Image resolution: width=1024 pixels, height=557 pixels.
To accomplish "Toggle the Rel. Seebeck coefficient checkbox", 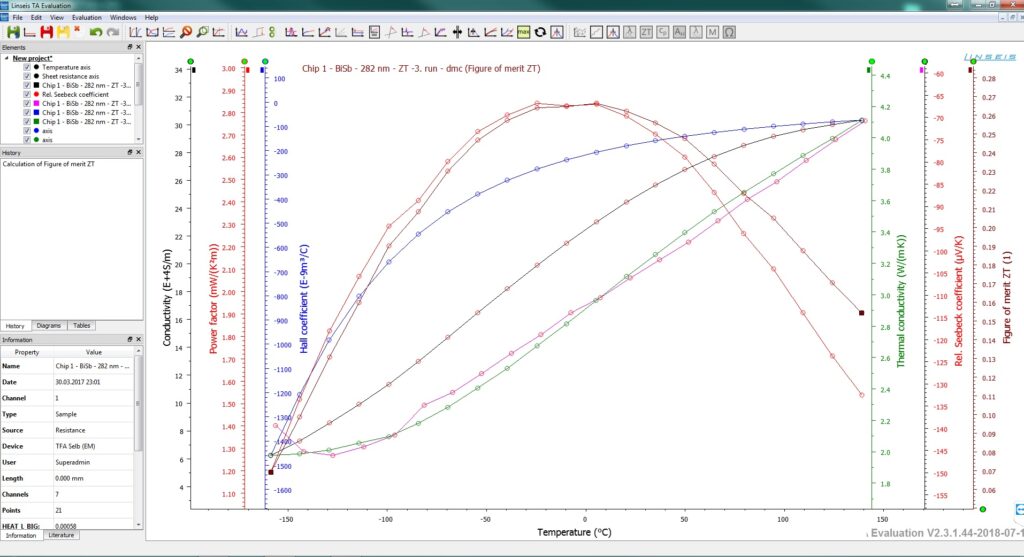I will pos(27,95).
